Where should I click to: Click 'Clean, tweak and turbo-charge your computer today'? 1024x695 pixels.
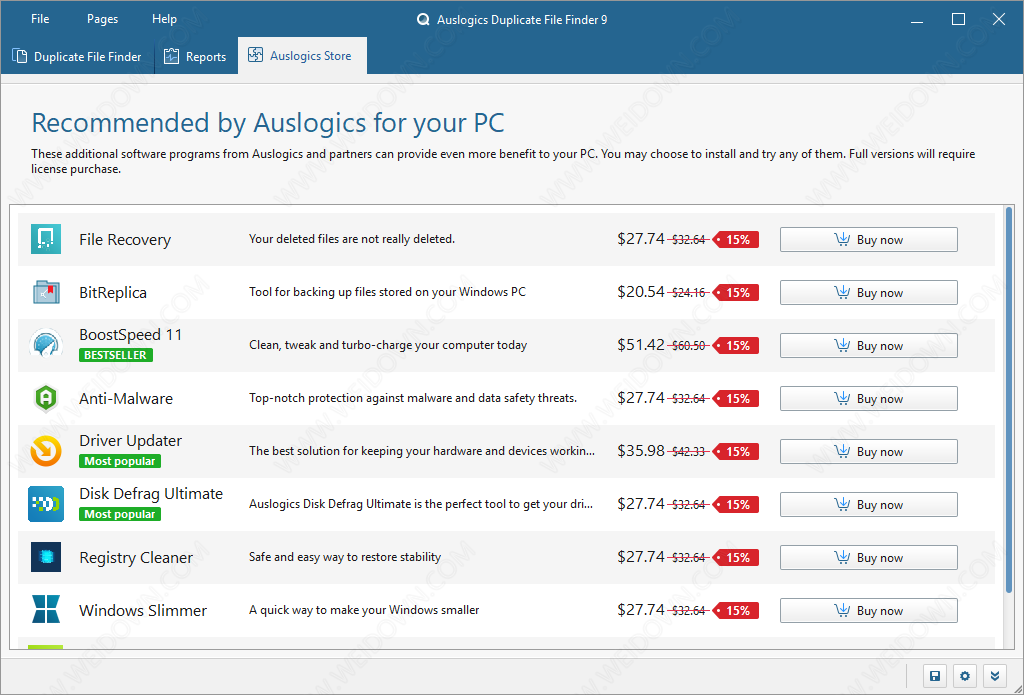tap(388, 345)
